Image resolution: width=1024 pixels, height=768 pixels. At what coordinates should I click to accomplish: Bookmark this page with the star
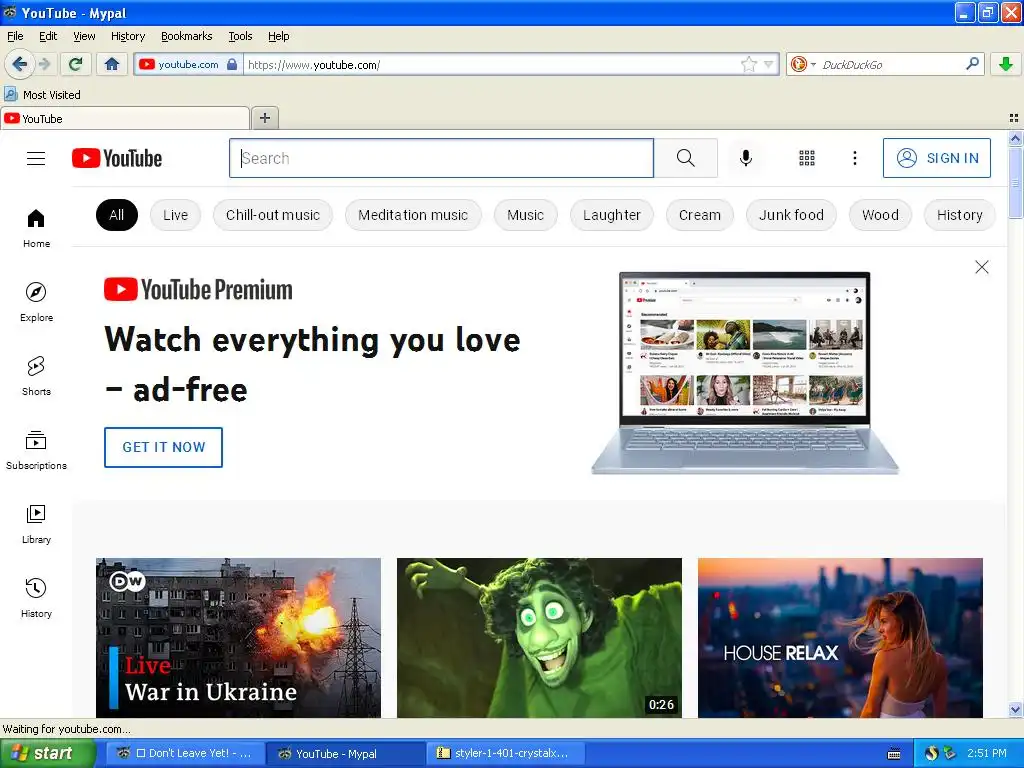tap(748, 64)
